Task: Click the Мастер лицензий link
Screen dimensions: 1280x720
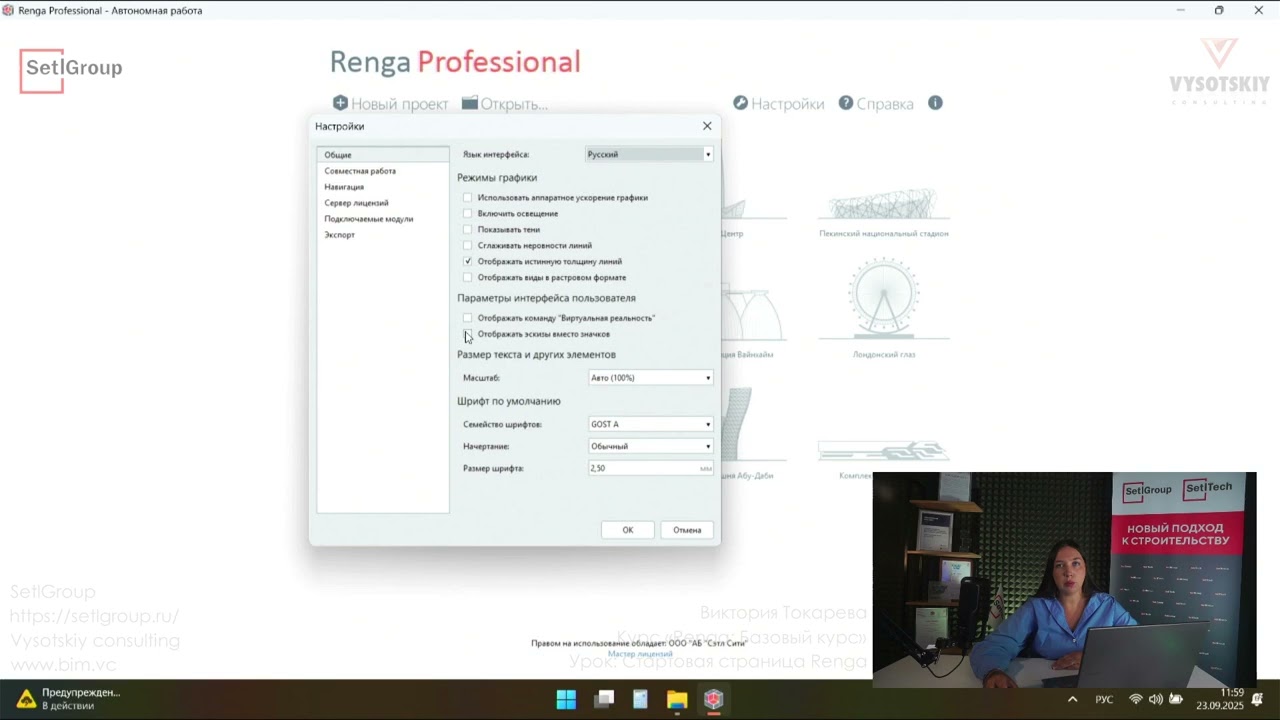Action: click(640, 654)
